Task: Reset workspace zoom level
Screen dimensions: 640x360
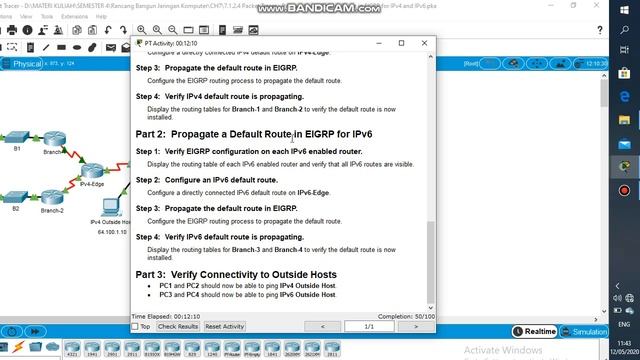Action: (x=157, y=30)
